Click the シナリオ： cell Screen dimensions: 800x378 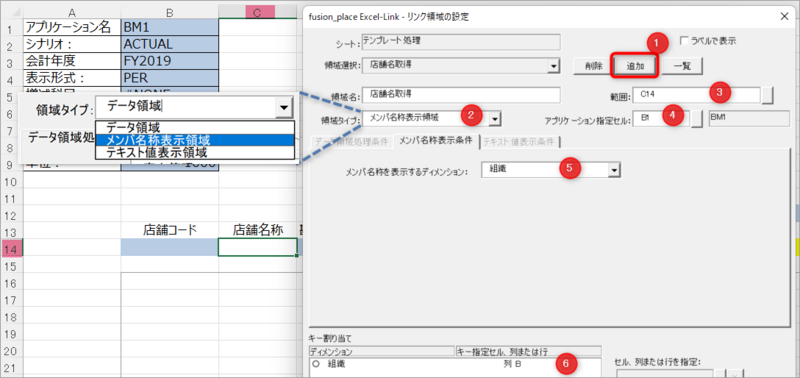[x=72, y=44]
